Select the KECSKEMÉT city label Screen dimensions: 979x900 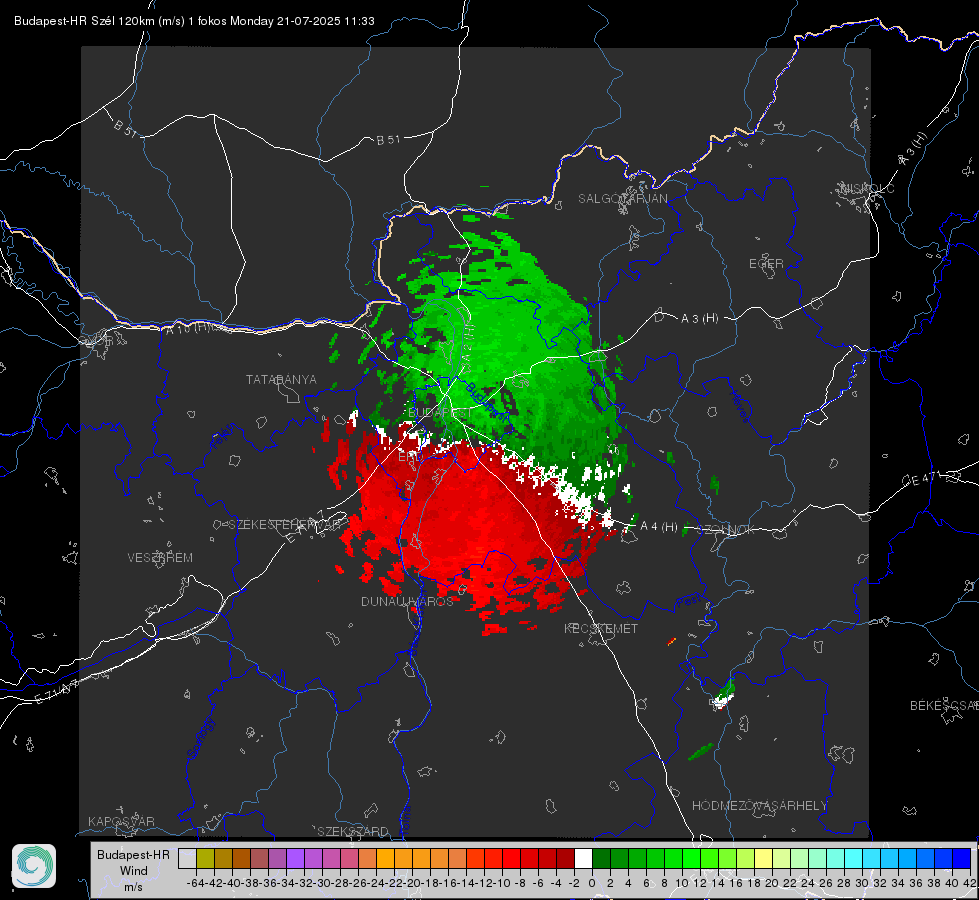tap(601, 628)
